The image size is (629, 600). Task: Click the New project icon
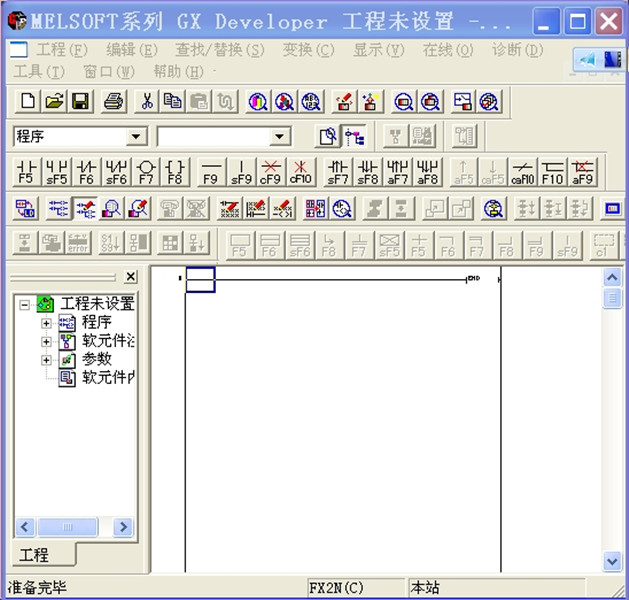(x=28, y=101)
